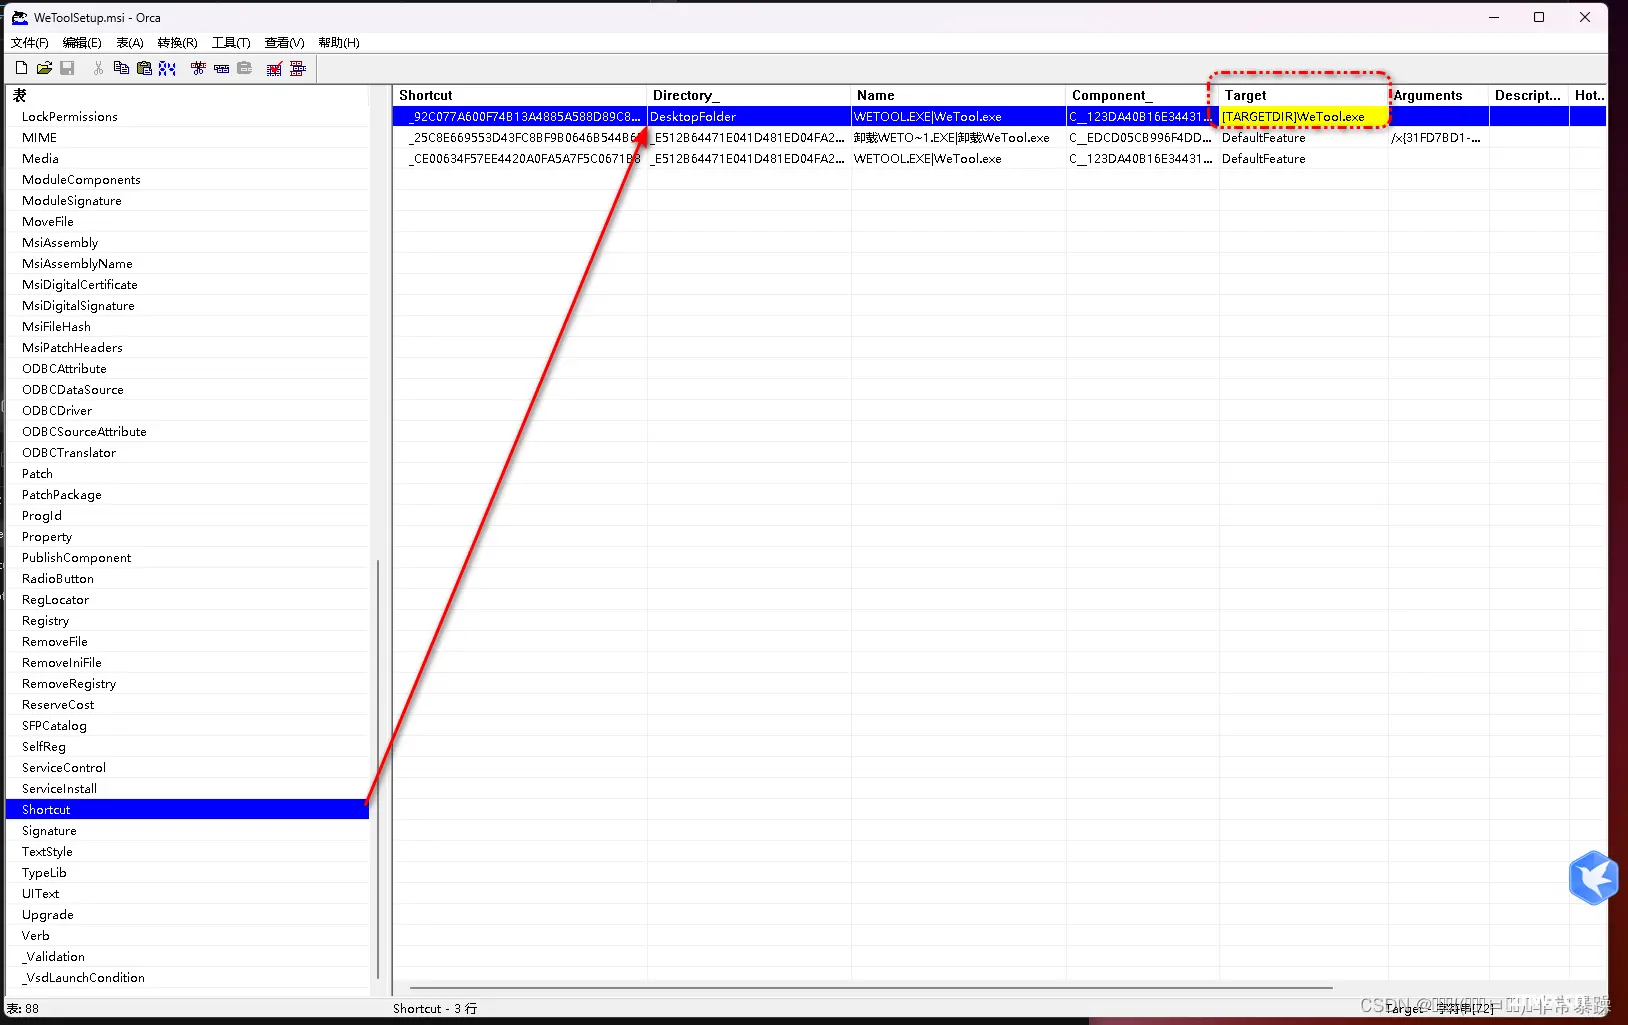Click the Component_ column header
Viewport: 1628px width, 1025px height.
[1143, 95]
